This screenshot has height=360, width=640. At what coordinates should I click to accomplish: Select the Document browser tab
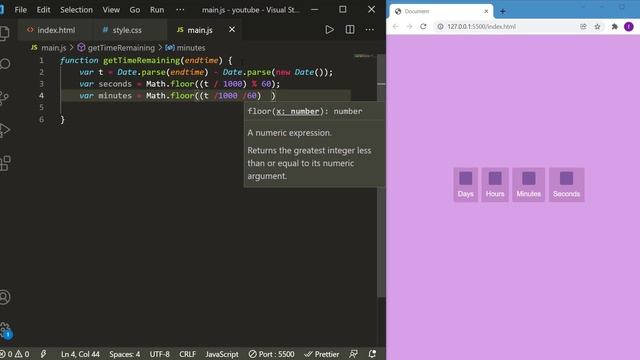pos(441,11)
